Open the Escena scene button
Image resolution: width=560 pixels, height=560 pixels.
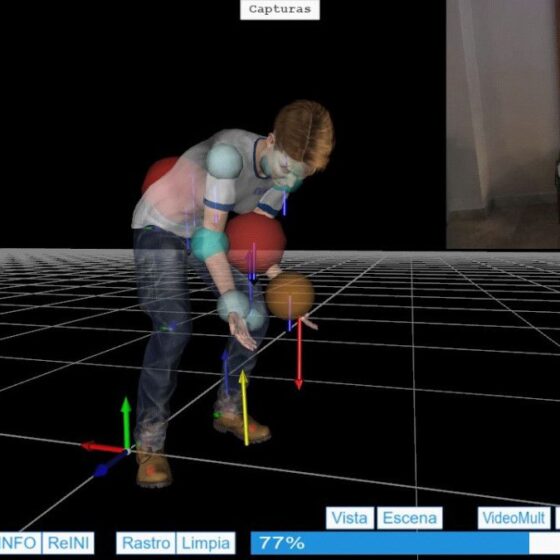point(410,518)
